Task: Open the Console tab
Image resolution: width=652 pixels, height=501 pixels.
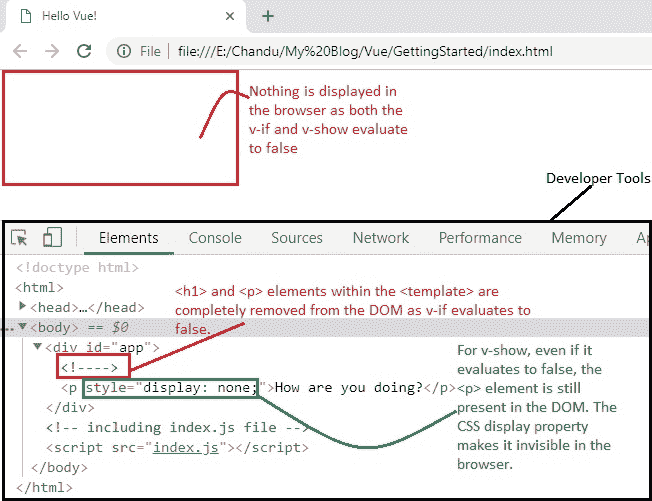Action: point(215,238)
